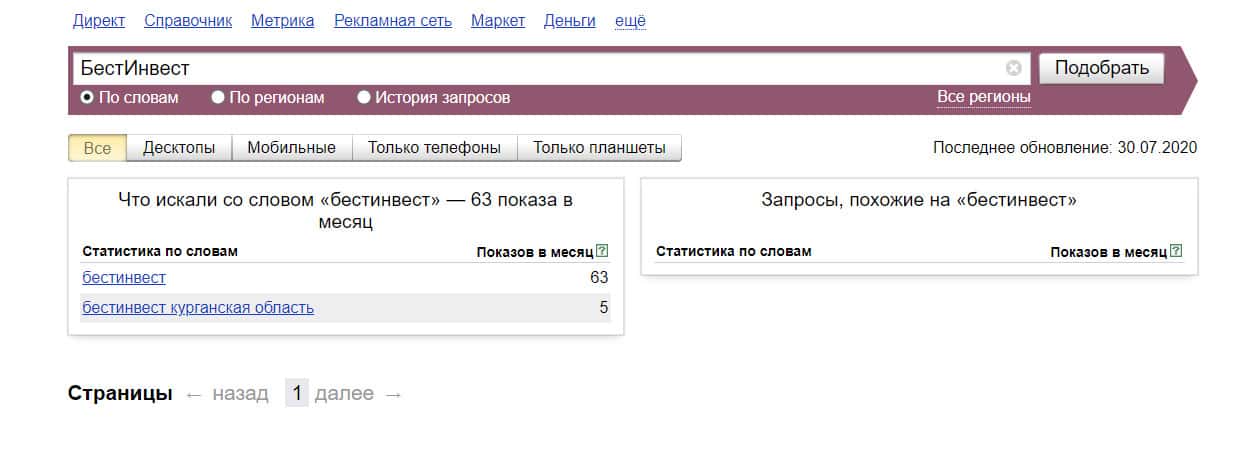This screenshot has width=1238, height=473.
Task: Go to the "Директ" service link
Action: pos(97,21)
